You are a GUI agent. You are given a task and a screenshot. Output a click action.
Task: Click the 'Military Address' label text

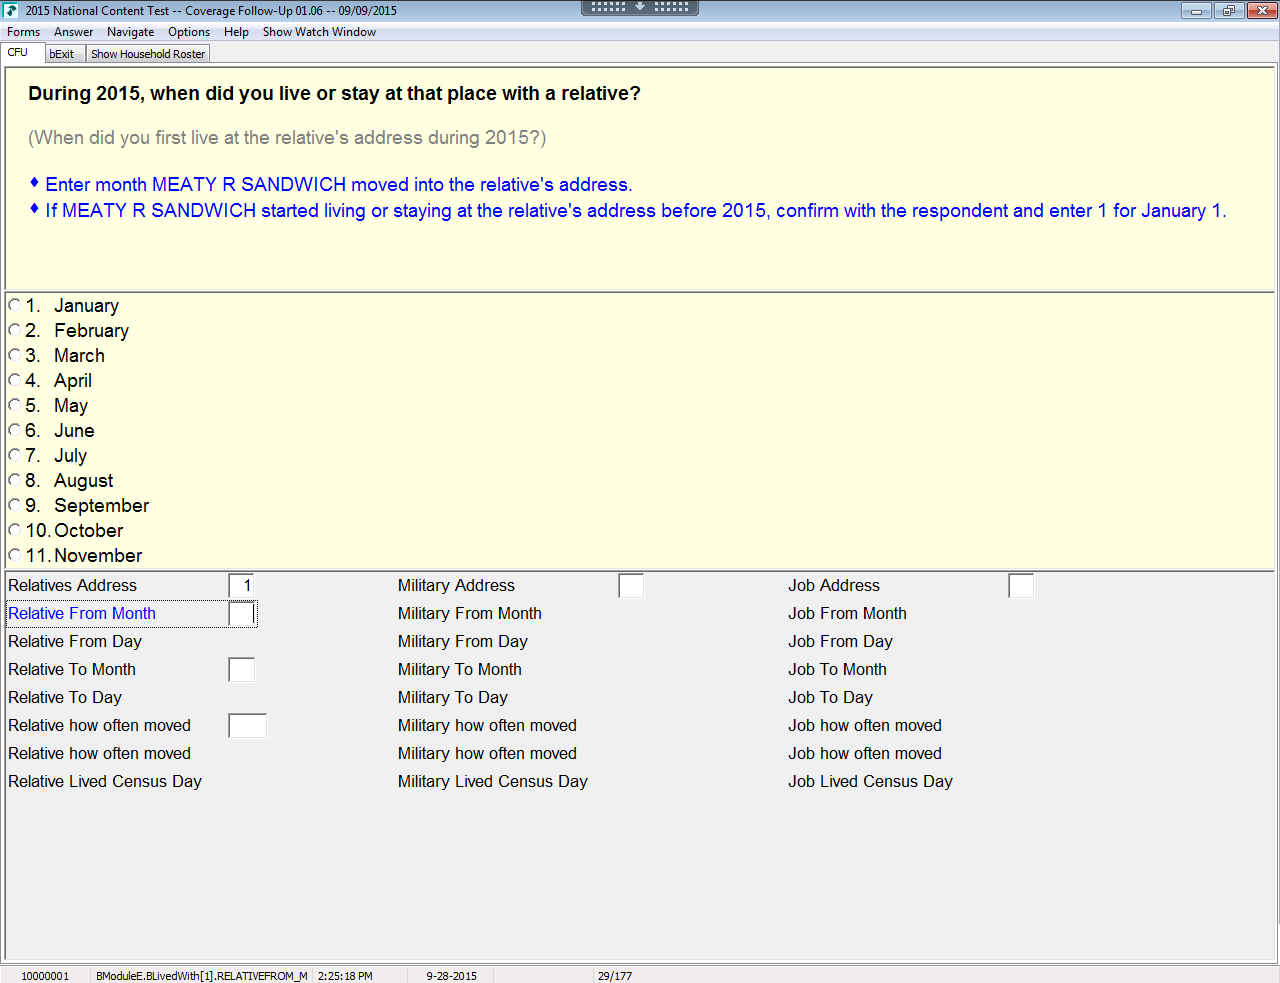pyautogui.click(x=456, y=586)
